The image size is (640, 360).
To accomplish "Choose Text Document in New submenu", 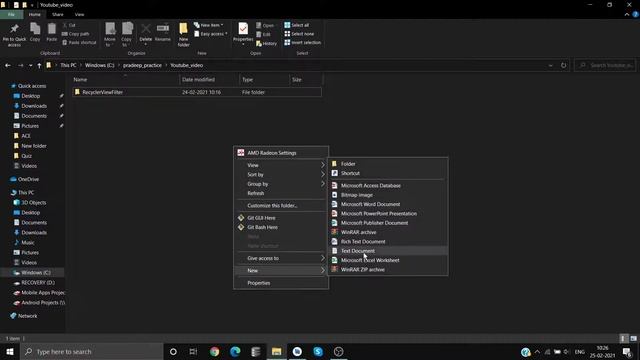I will 388,251.
